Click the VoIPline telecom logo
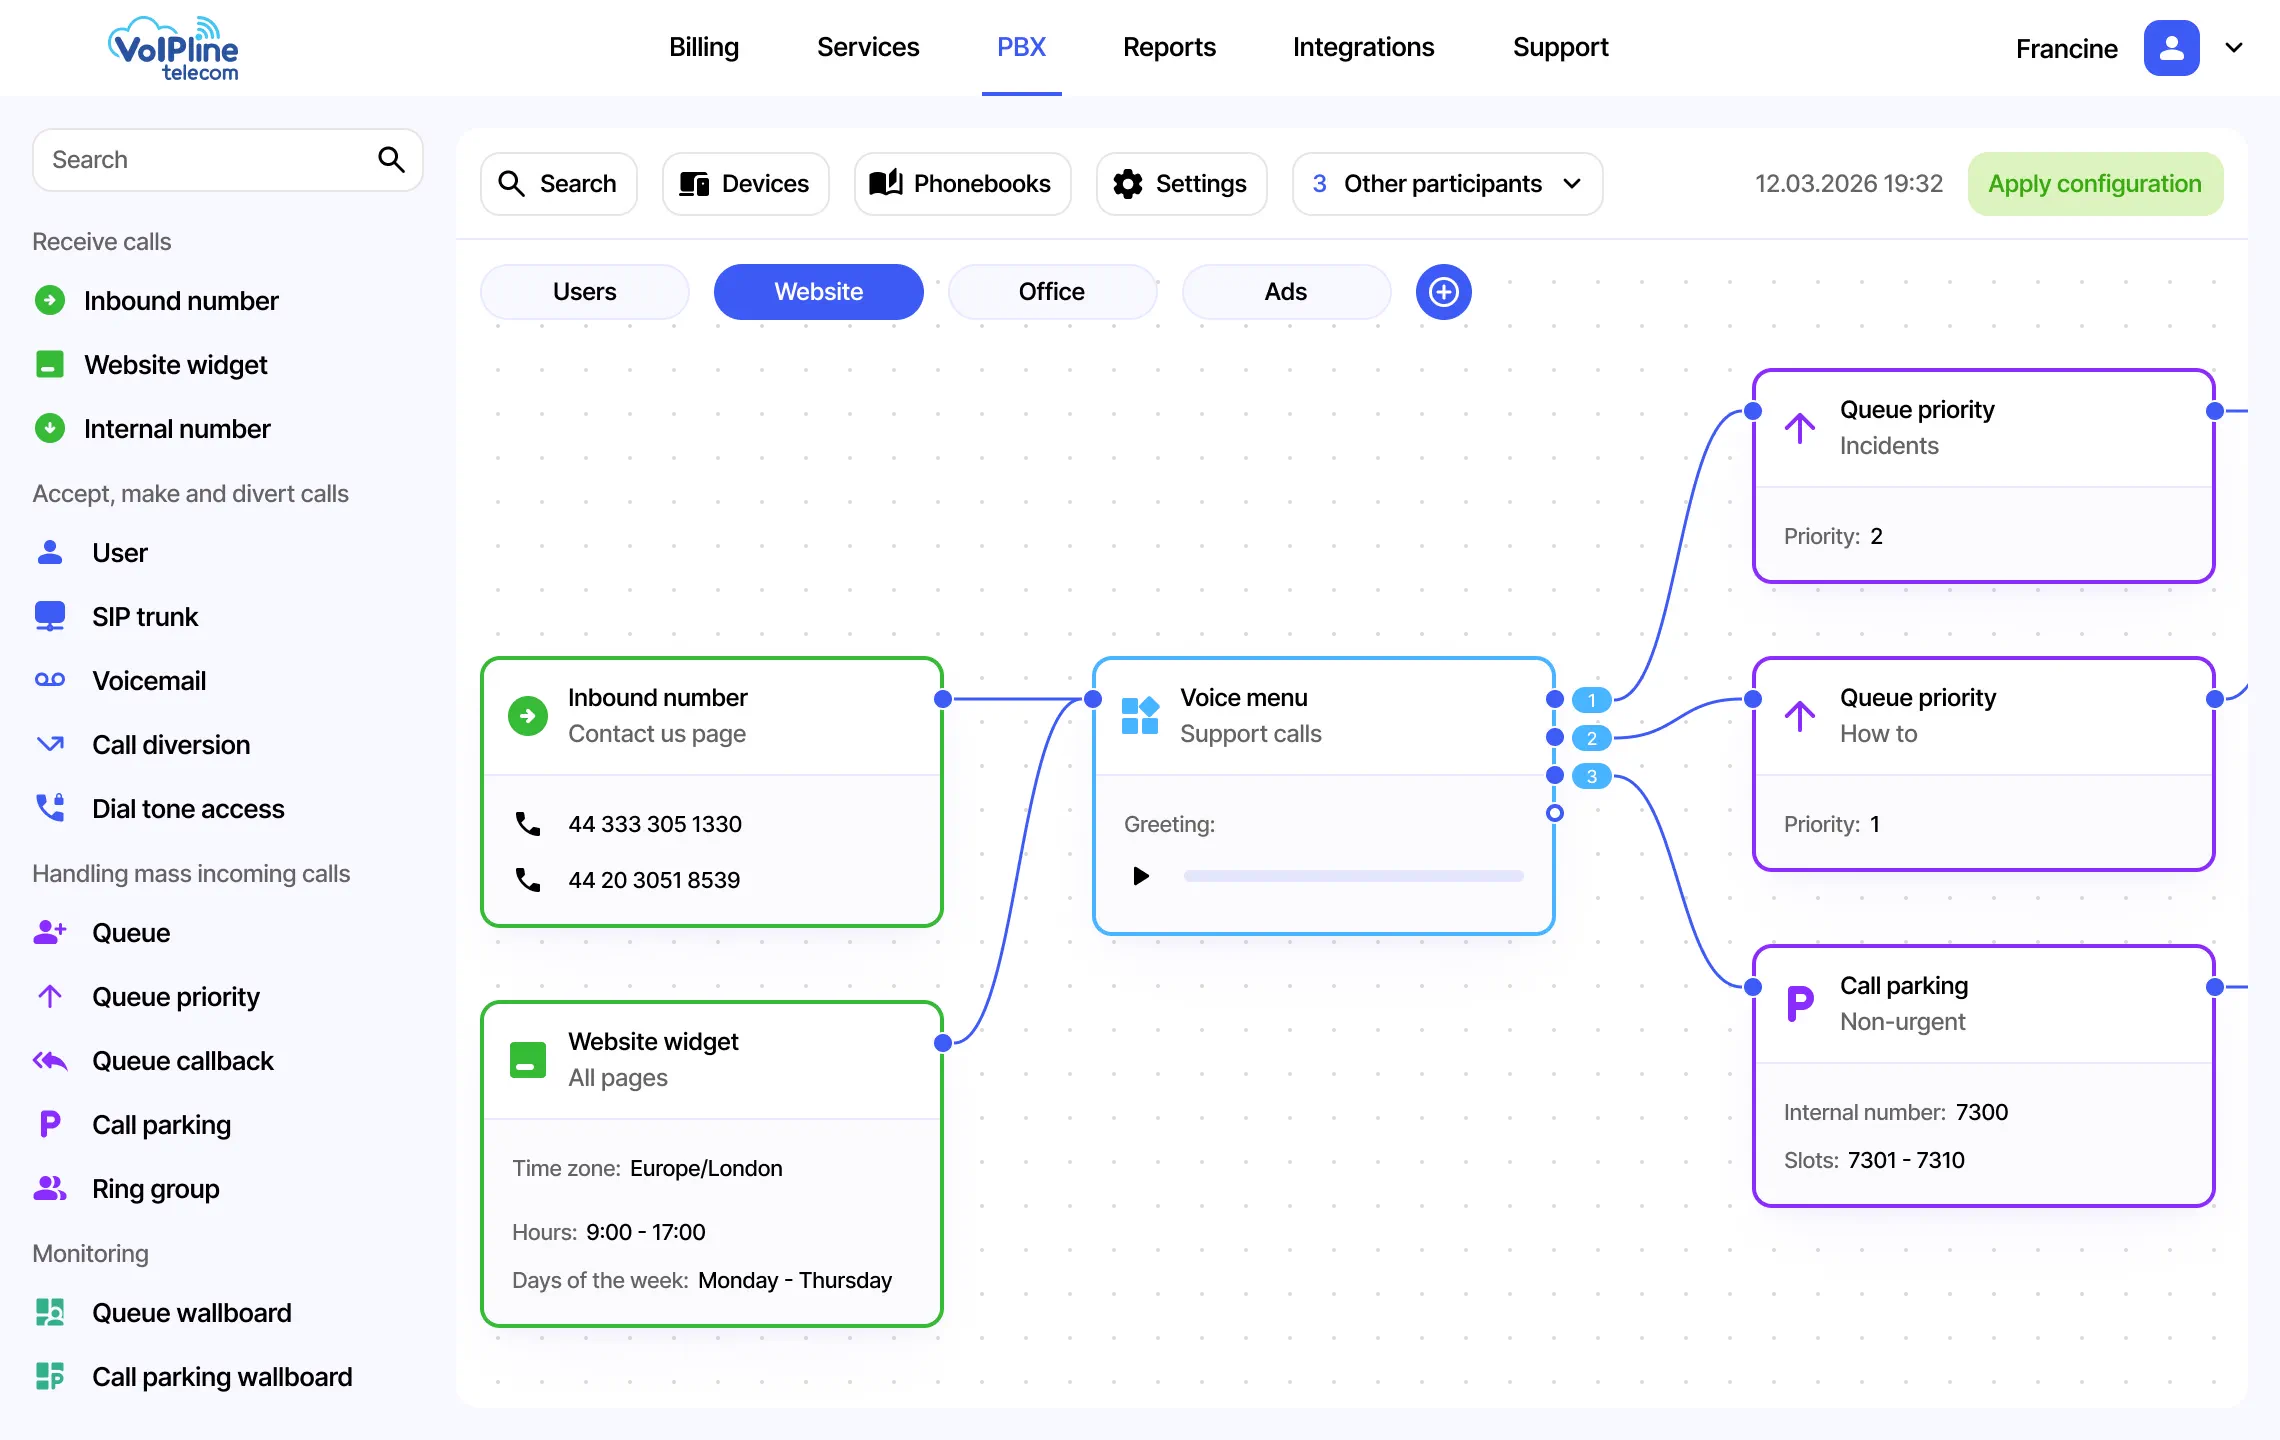 173,48
